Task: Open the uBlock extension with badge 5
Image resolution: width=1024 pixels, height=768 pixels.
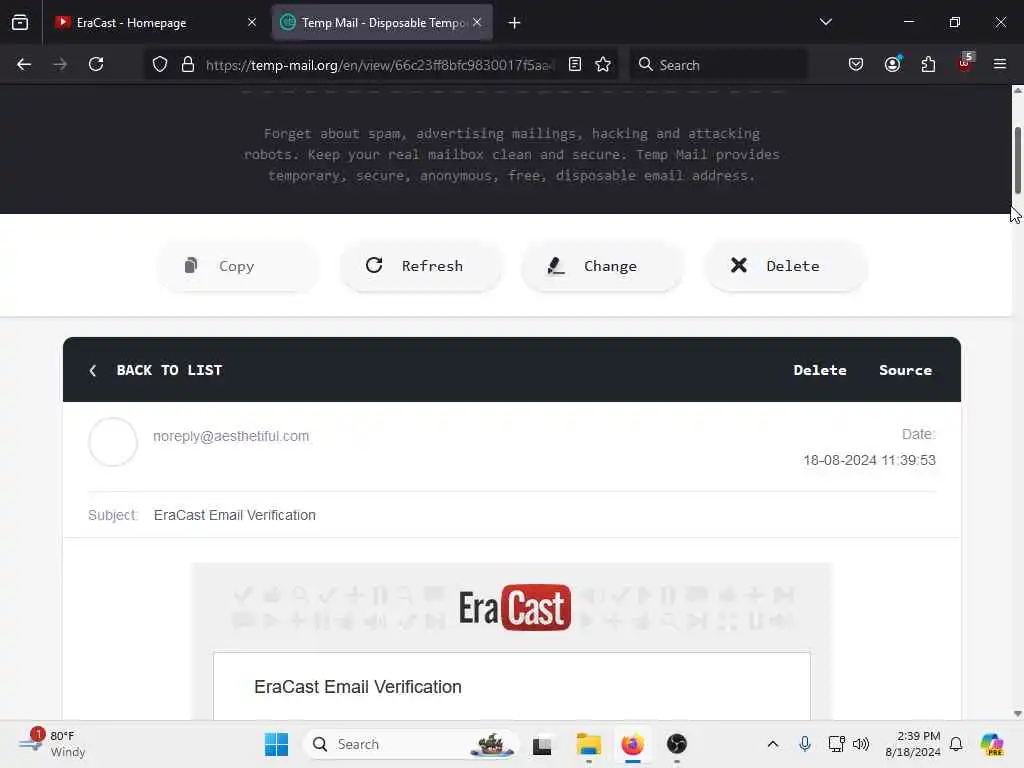Action: point(965,63)
